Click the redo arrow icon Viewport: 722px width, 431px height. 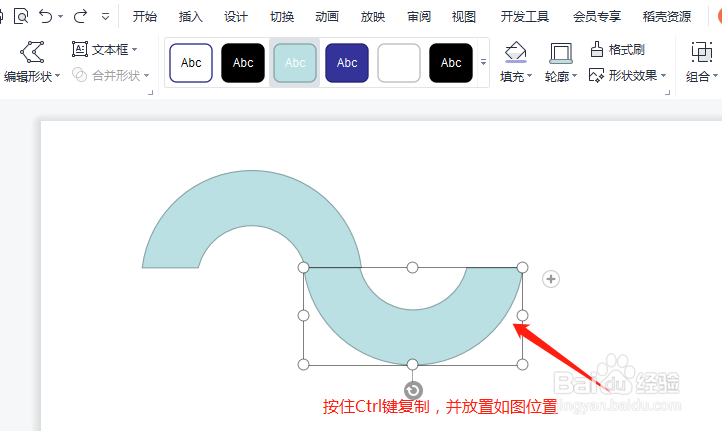click(x=80, y=17)
